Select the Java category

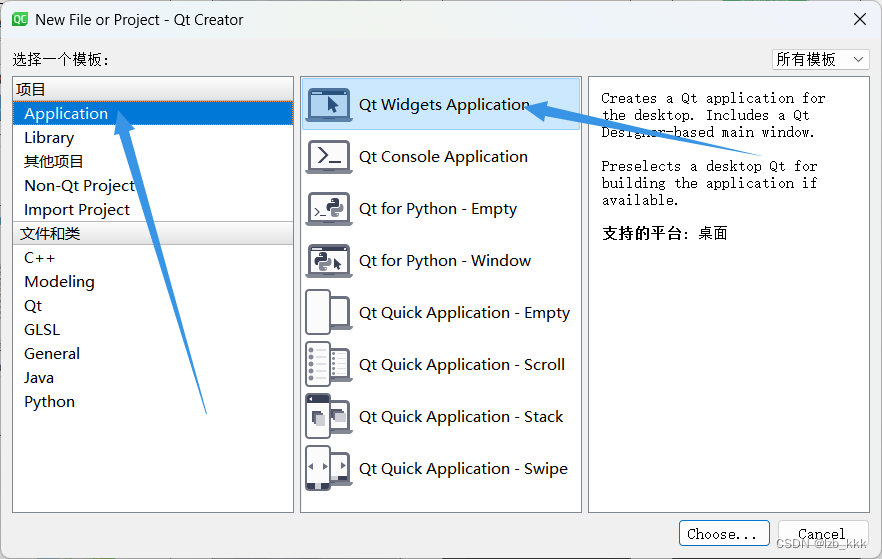pyautogui.click(x=153, y=378)
